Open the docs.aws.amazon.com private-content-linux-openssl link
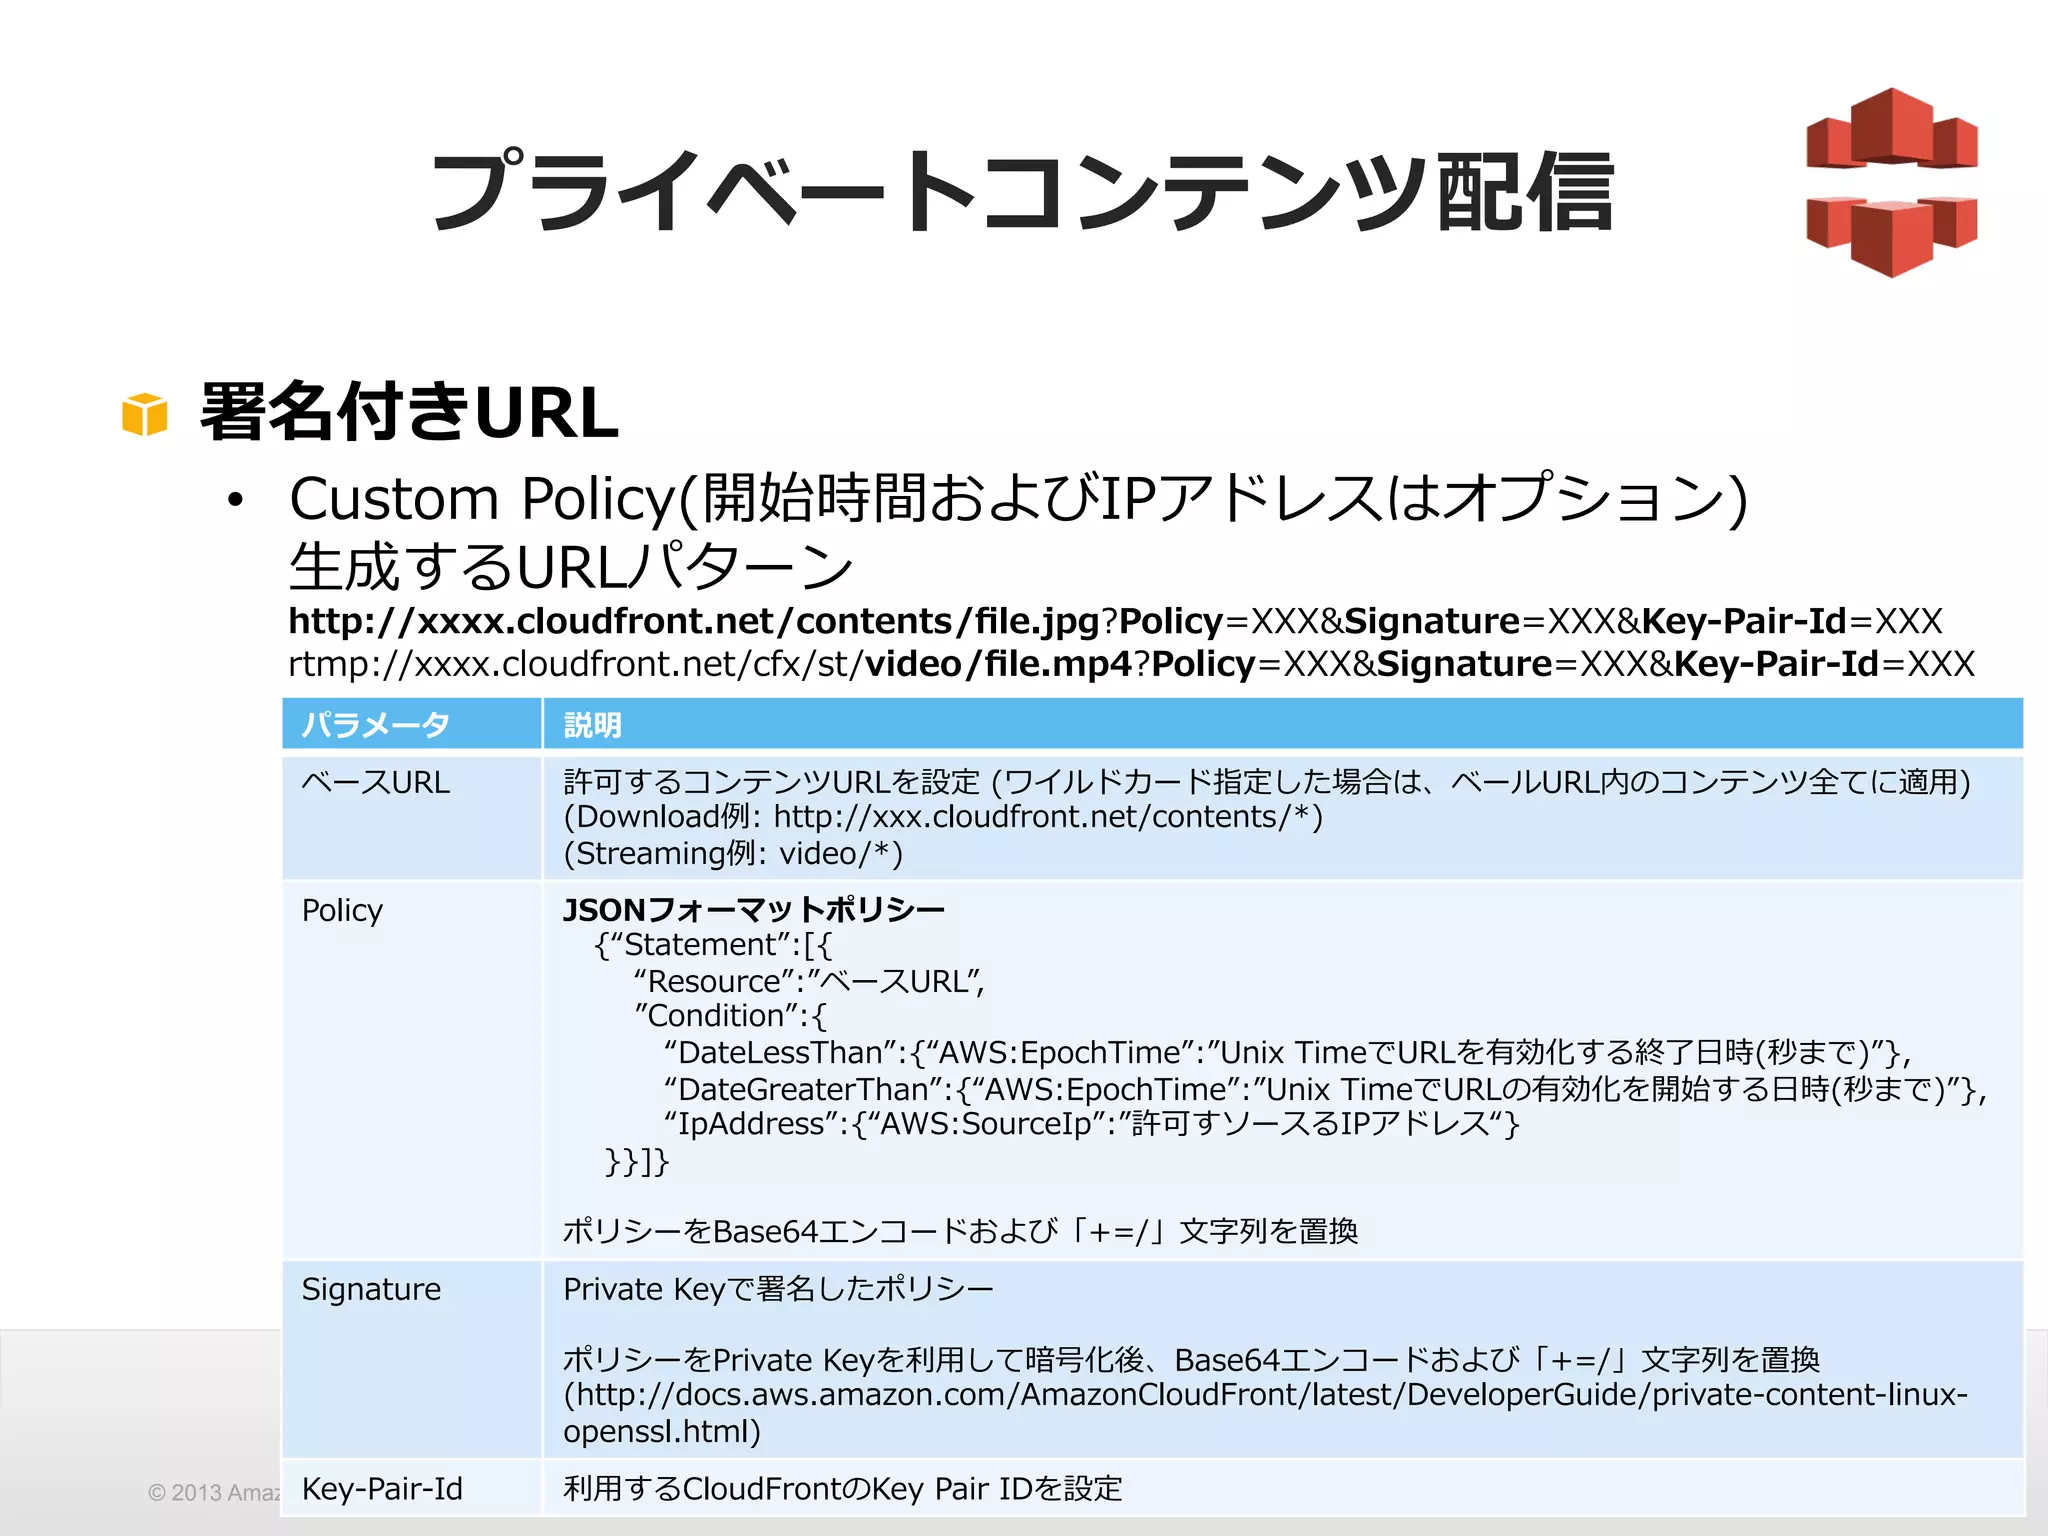The height and width of the screenshot is (1536, 2048). [1265, 1413]
